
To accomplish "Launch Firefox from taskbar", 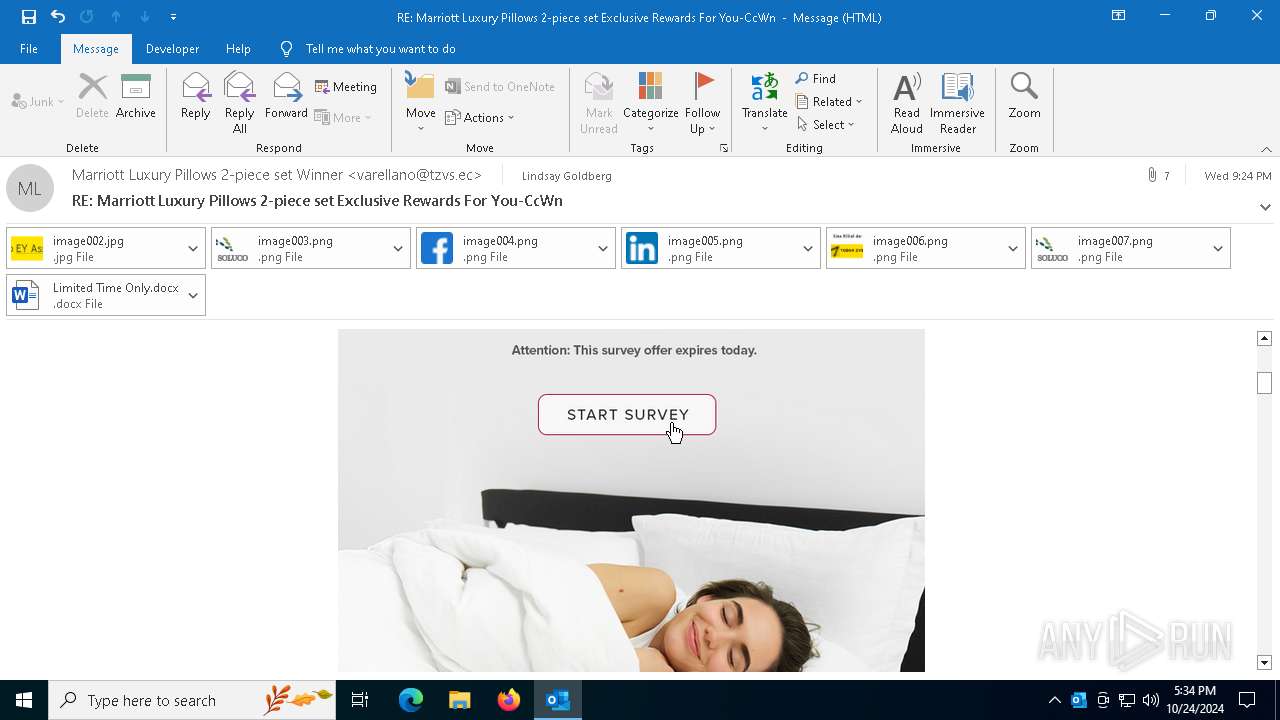I will coord(508,700).
